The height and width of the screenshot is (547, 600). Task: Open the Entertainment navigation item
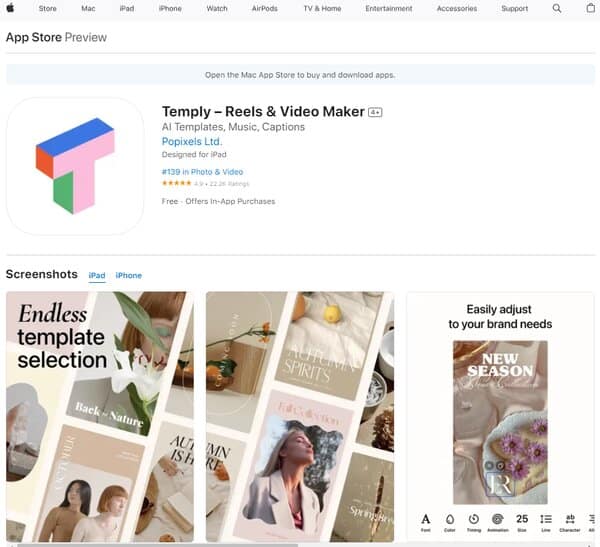point(389,8)
